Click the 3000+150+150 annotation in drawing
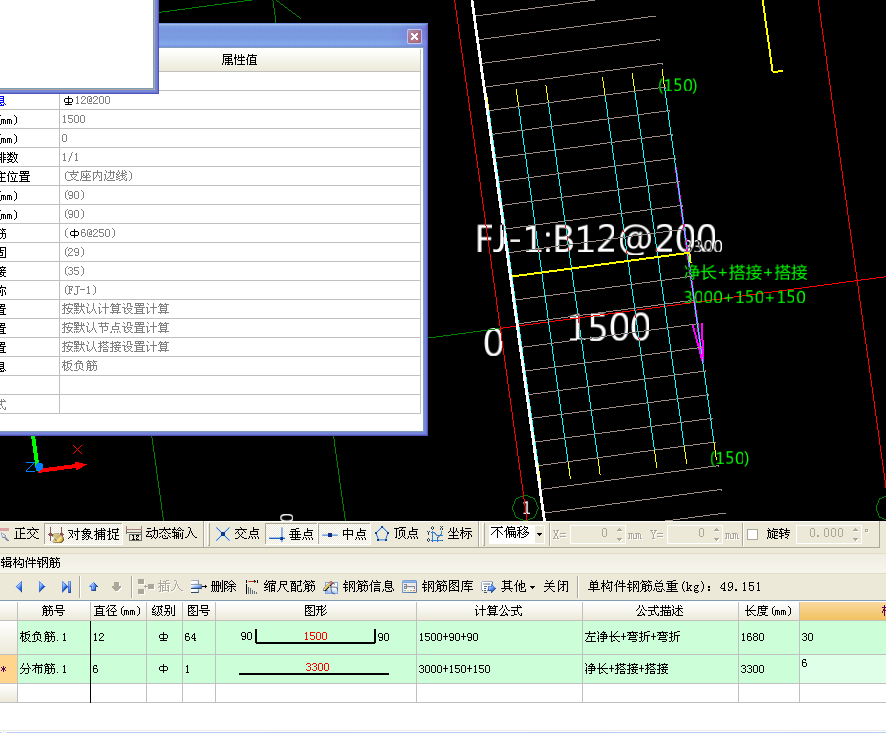886x733 pixels. pos(745,297)
